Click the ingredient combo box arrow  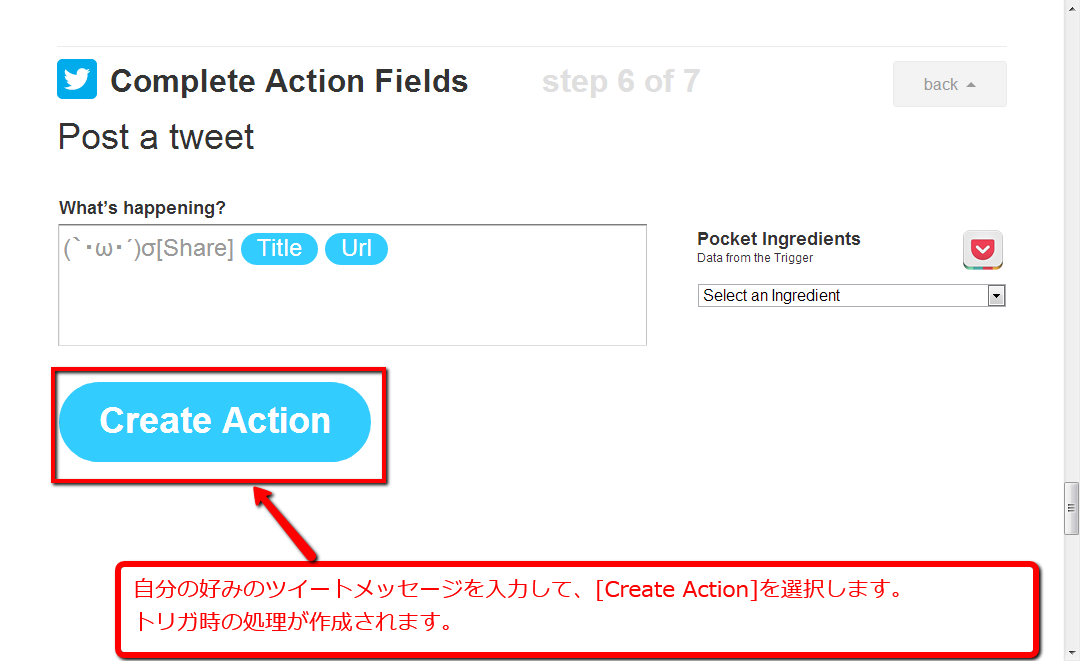point(995,296)
